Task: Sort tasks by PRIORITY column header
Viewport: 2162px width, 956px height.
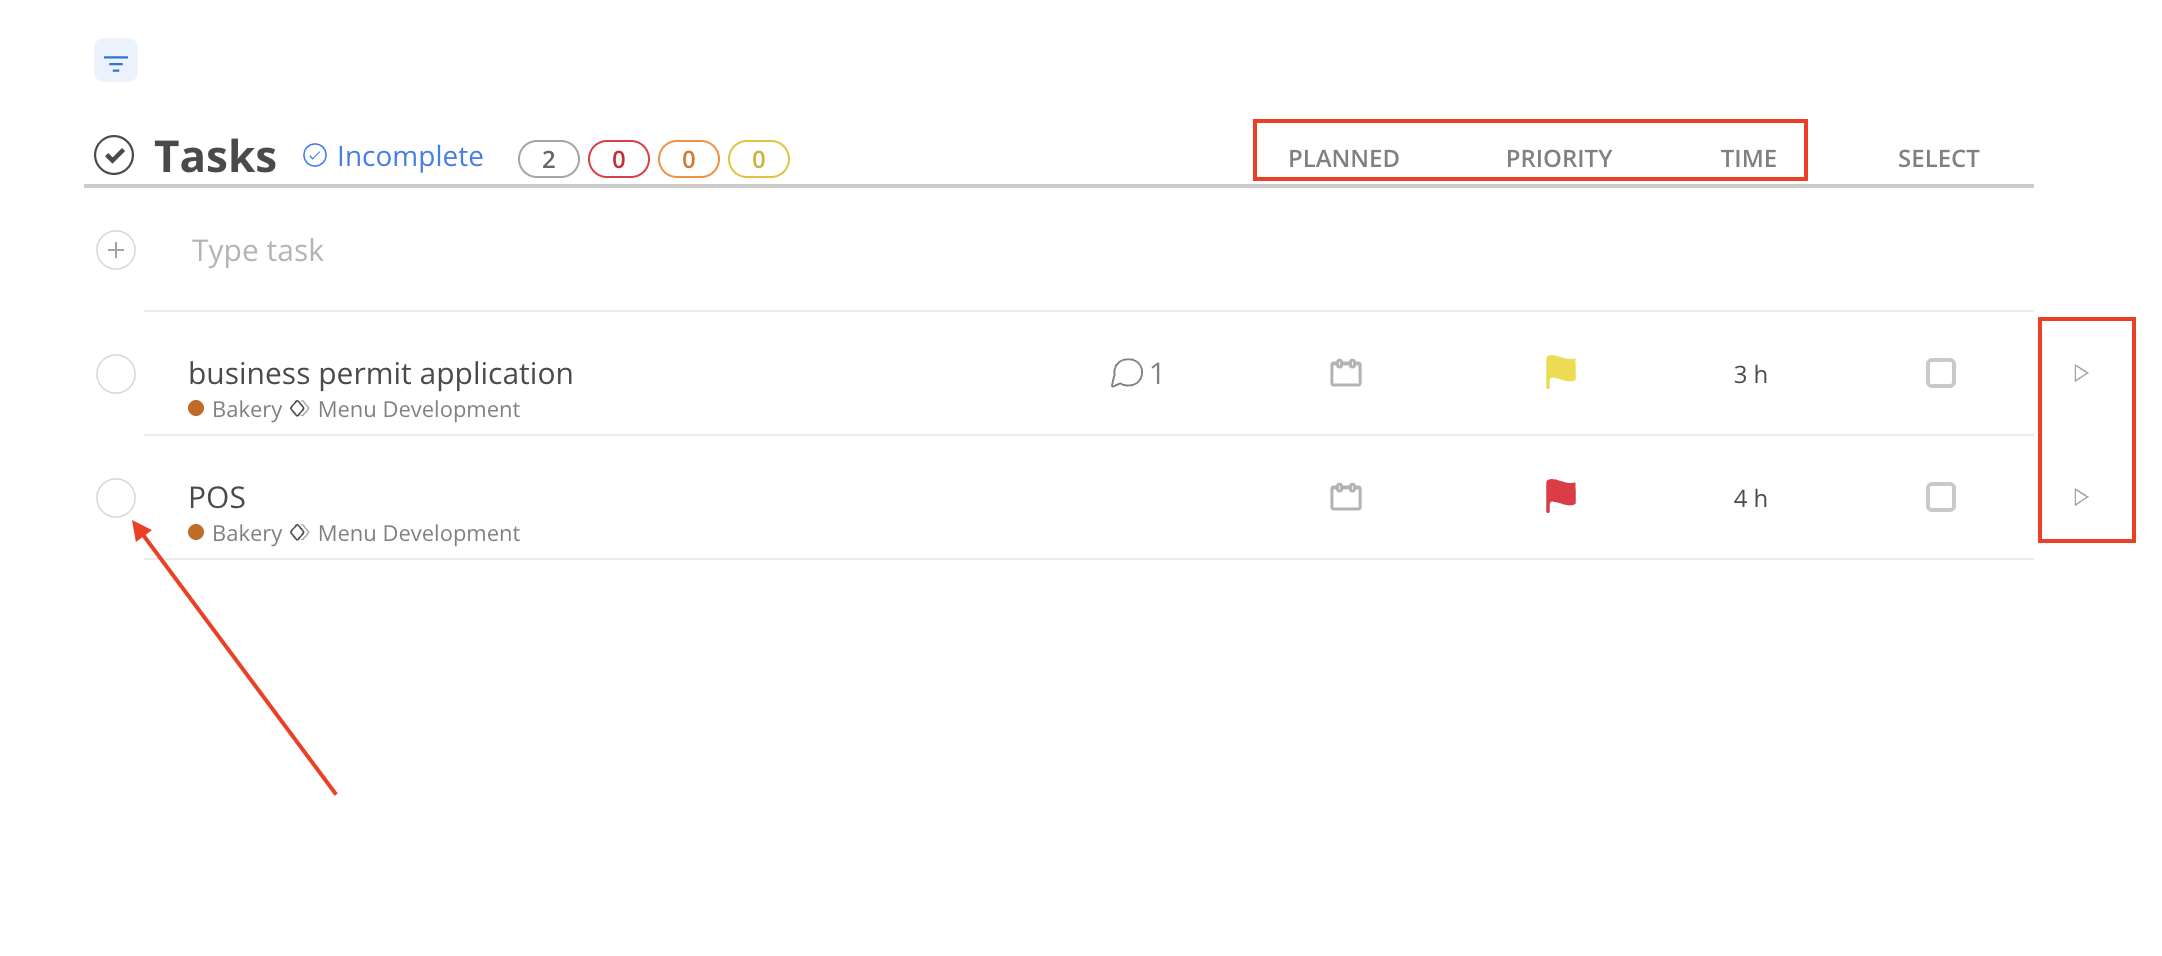Action: [1558, 158]
